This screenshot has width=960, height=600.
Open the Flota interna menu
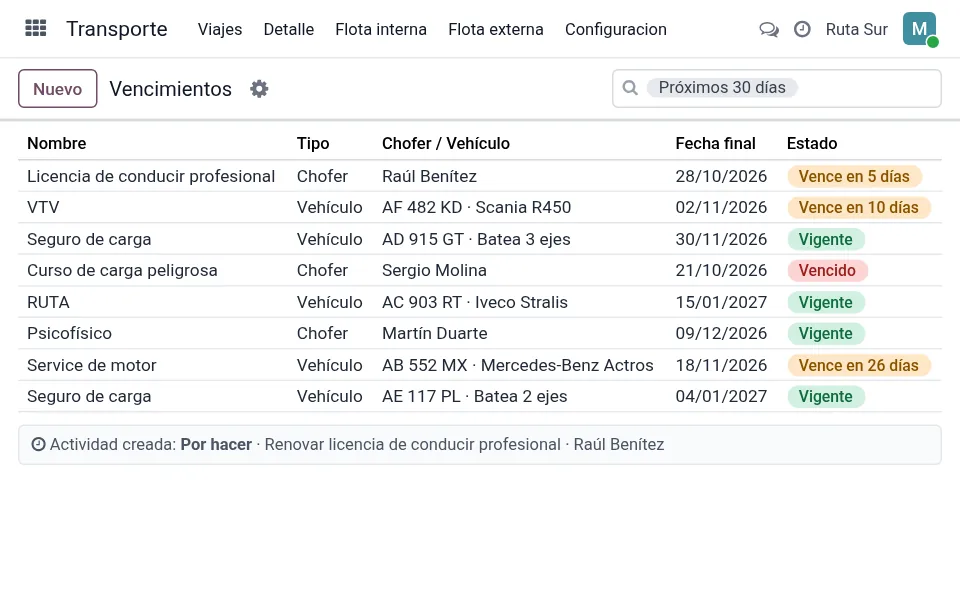[381, 29]
